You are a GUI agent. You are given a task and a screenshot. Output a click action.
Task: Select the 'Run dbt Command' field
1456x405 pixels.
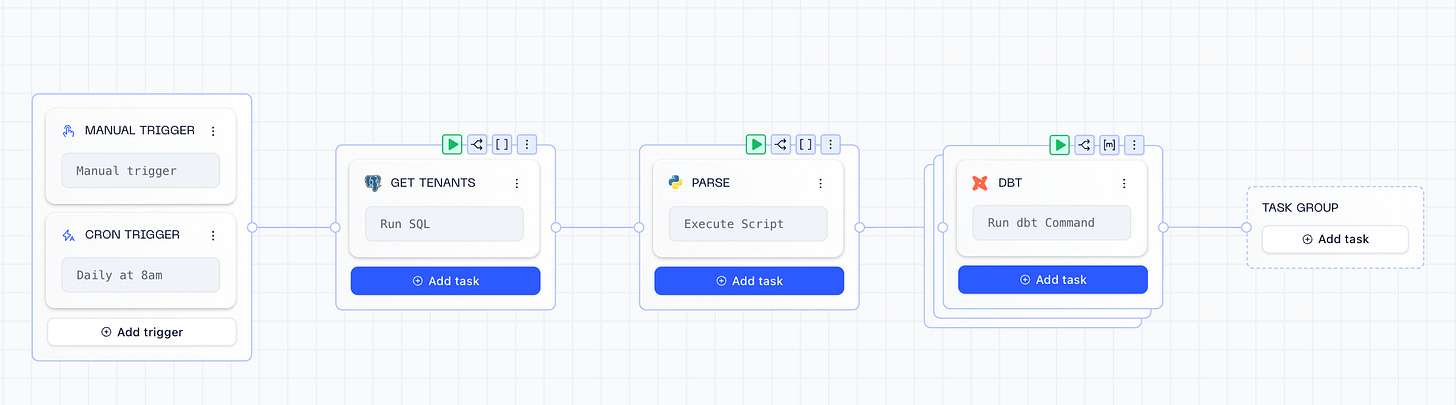[x=1052, y=223]
